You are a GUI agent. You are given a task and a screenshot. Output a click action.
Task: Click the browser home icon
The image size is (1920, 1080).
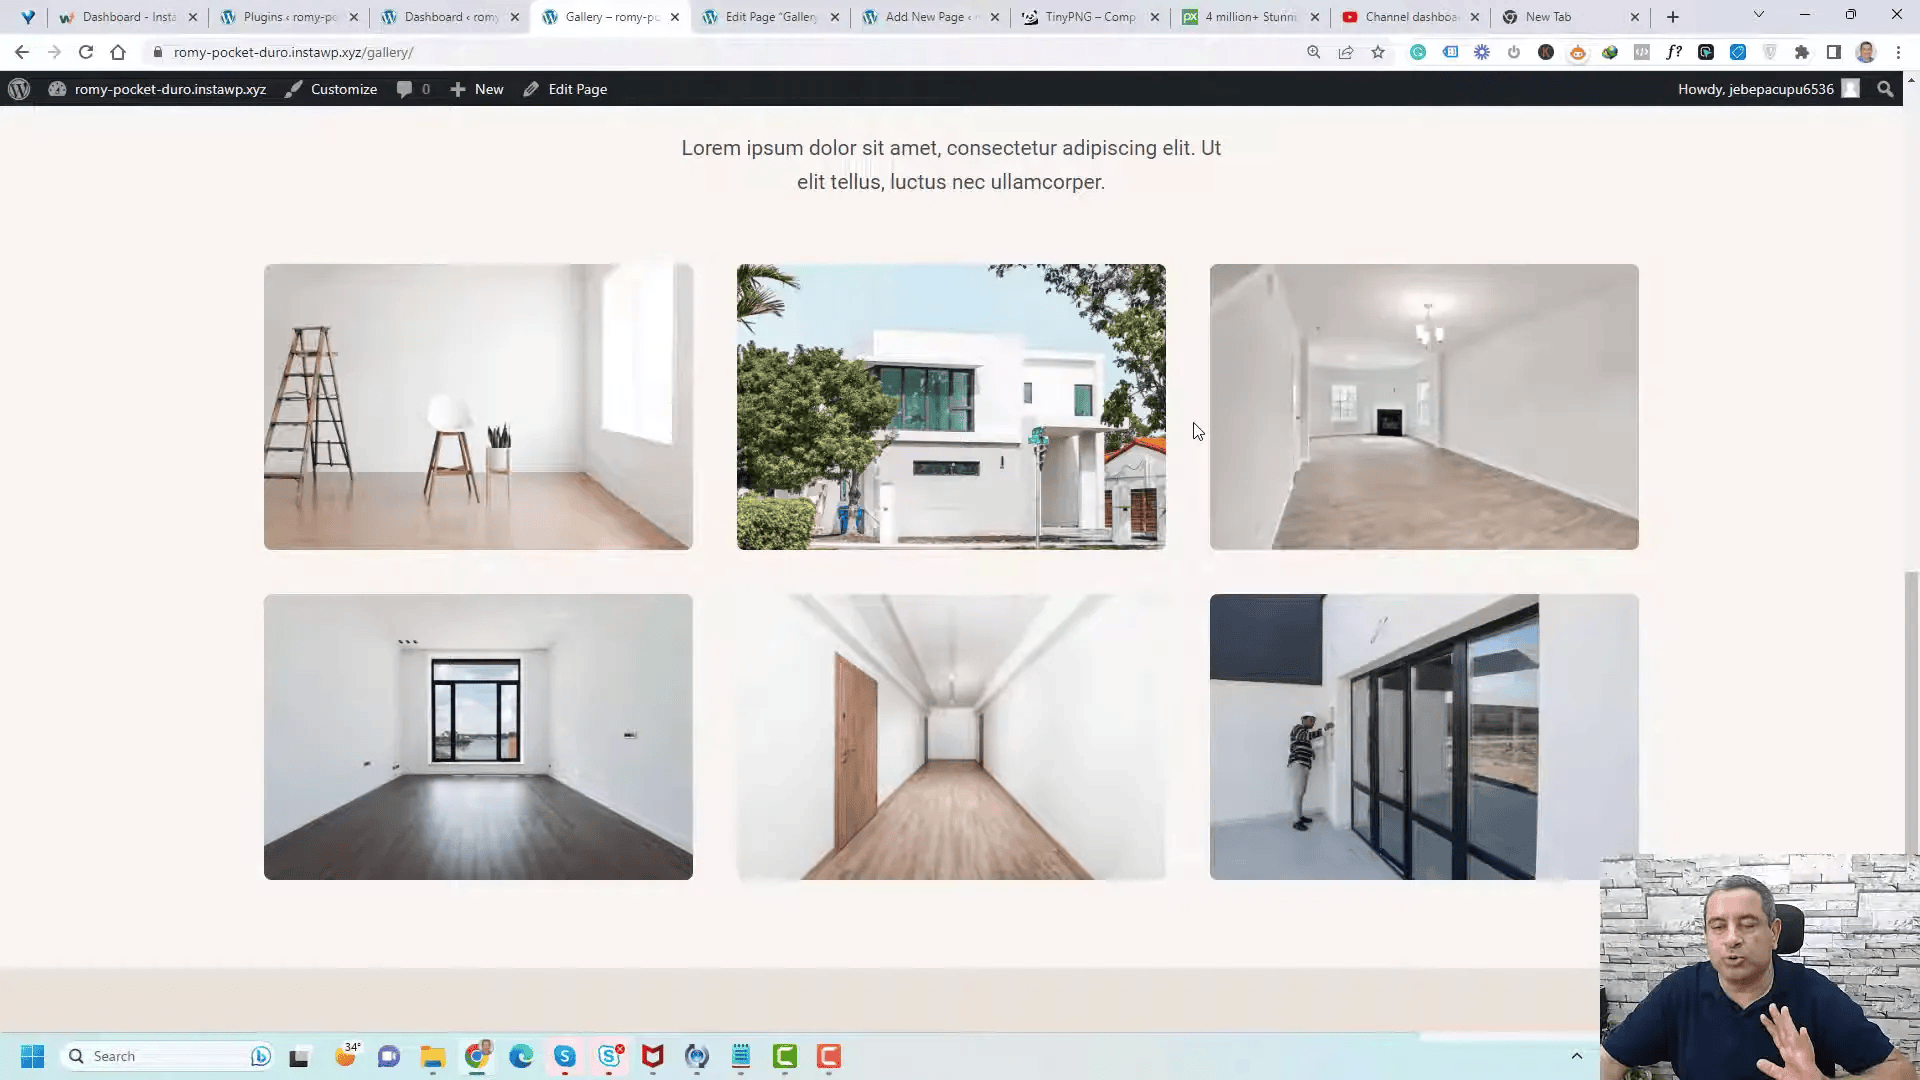coord(118,52)
